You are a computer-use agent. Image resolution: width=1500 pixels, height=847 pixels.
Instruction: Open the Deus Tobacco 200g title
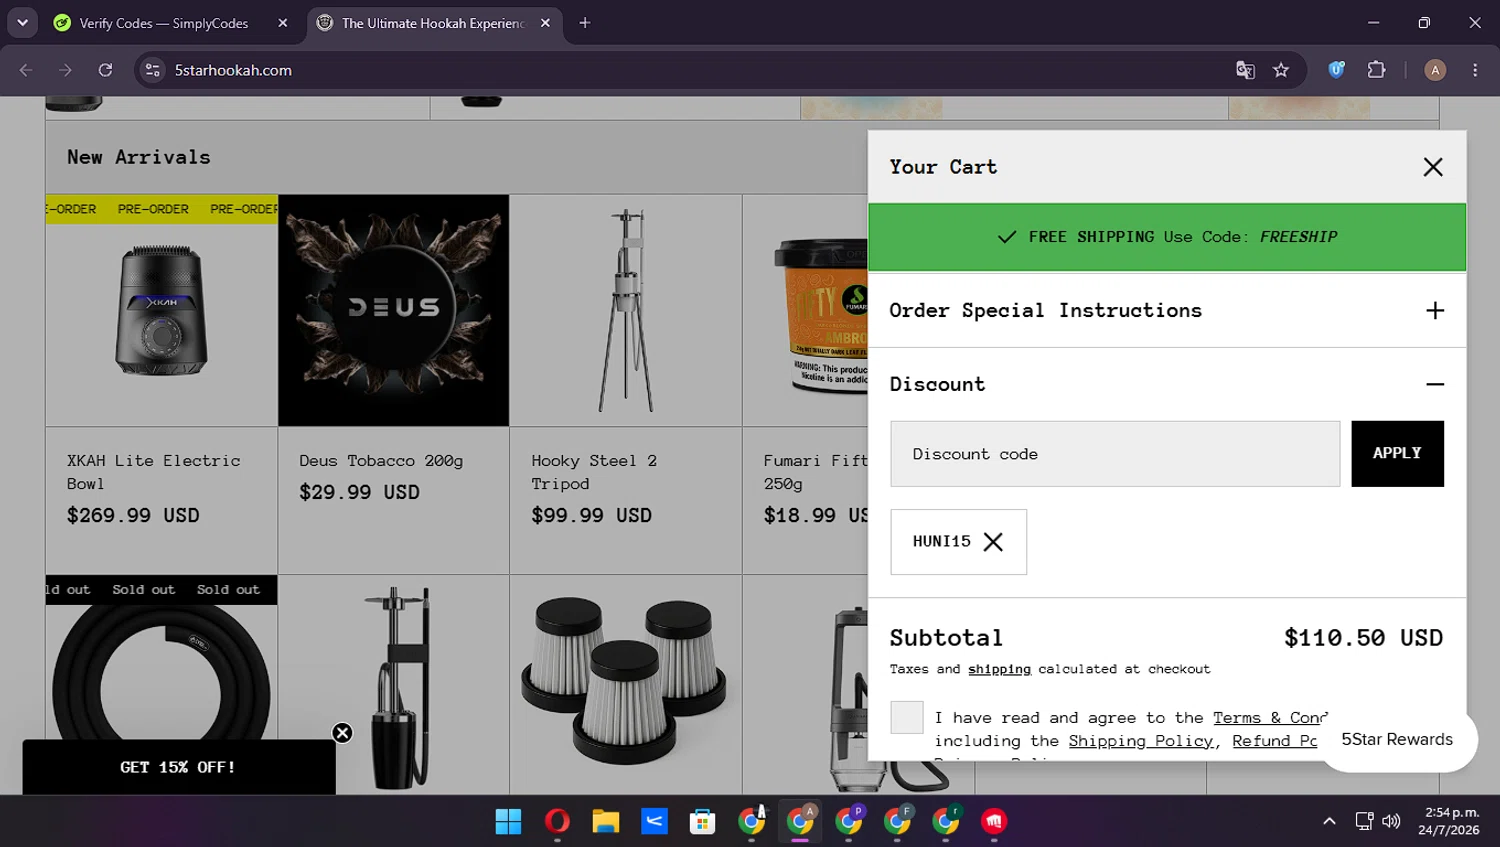click(x=381, y=461)
